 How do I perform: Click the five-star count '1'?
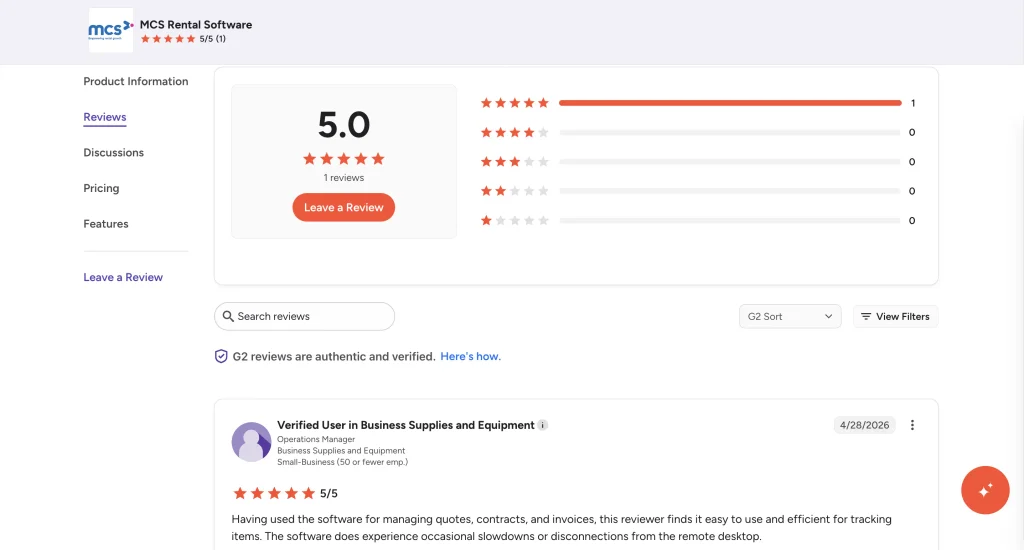click(913, 103)
